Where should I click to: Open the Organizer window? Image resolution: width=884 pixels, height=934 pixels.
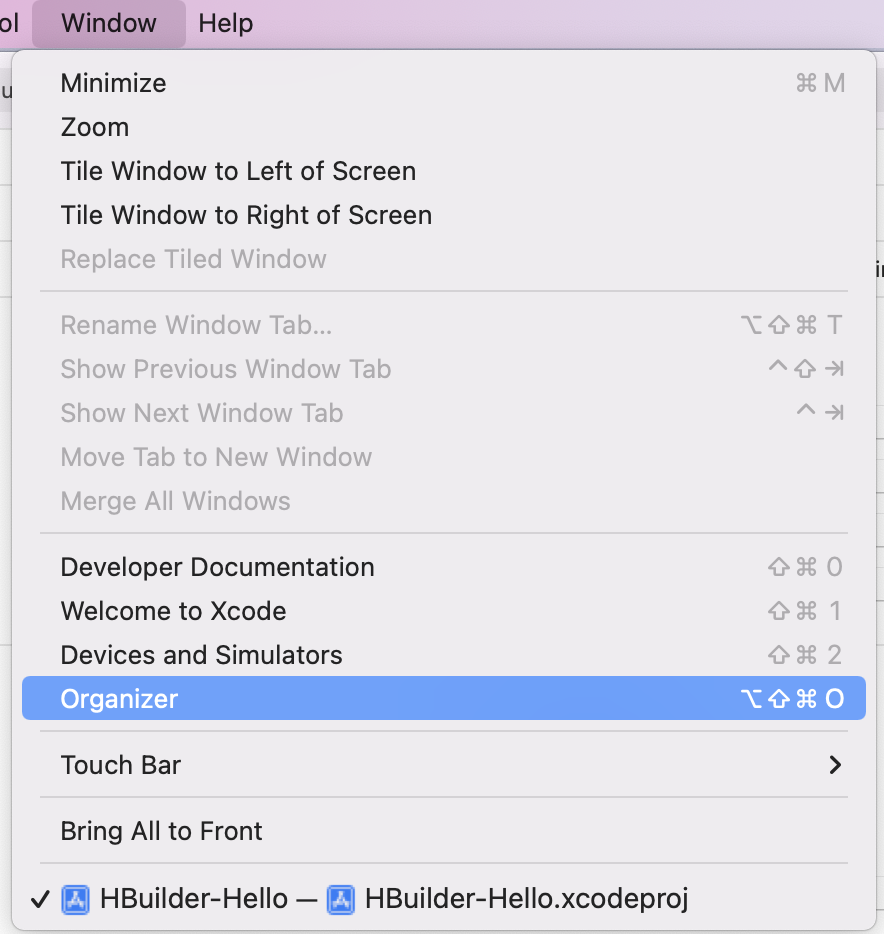[x=444, y=698]
